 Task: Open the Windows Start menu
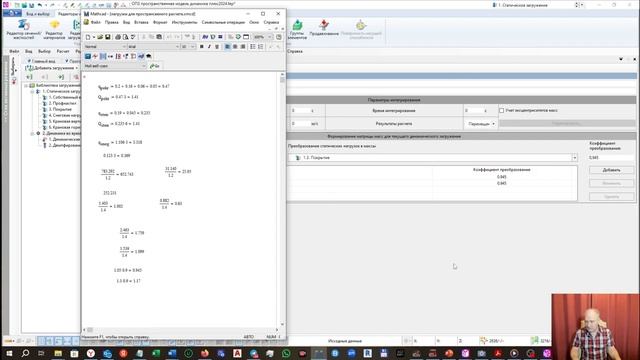coord(9,353)
